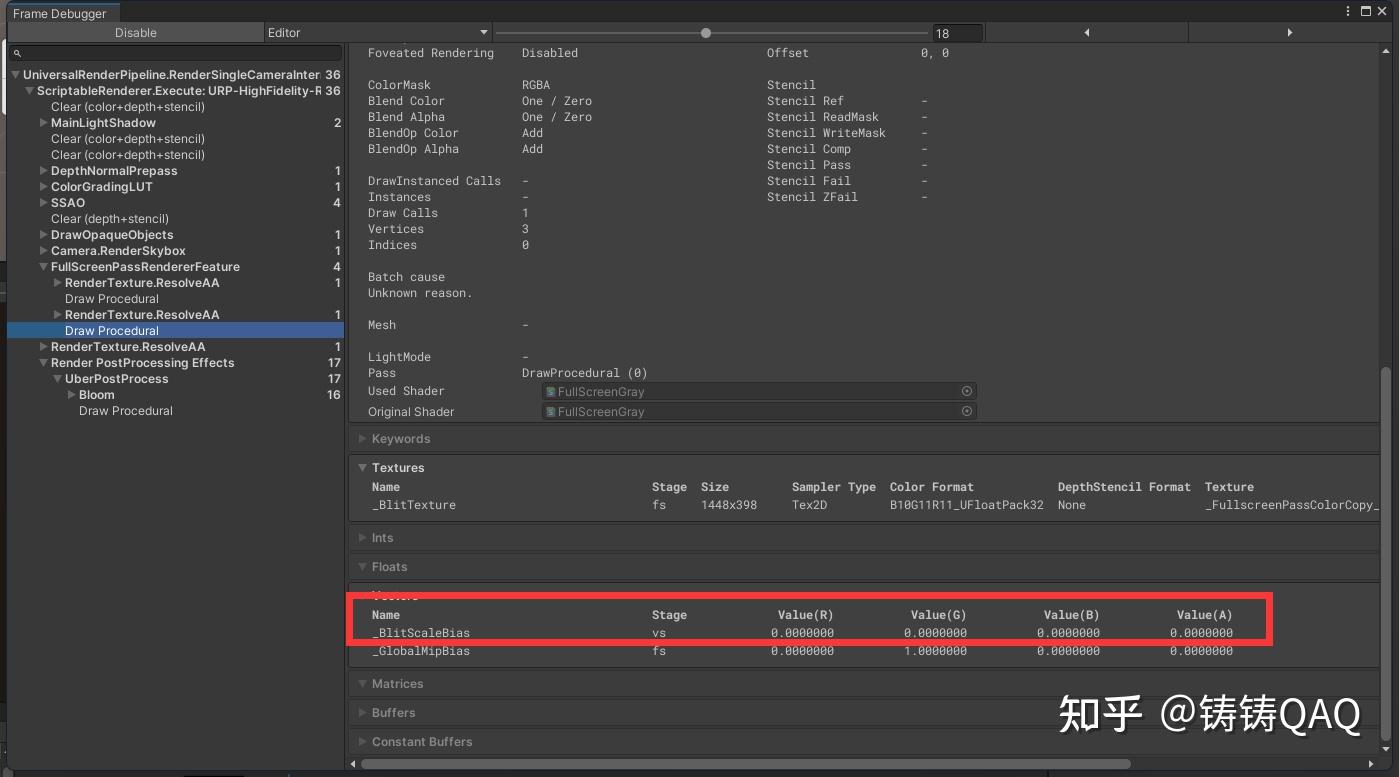
Task: Collapse ScriptableRenderer.Execute node
Action: (x=29, y=91)
